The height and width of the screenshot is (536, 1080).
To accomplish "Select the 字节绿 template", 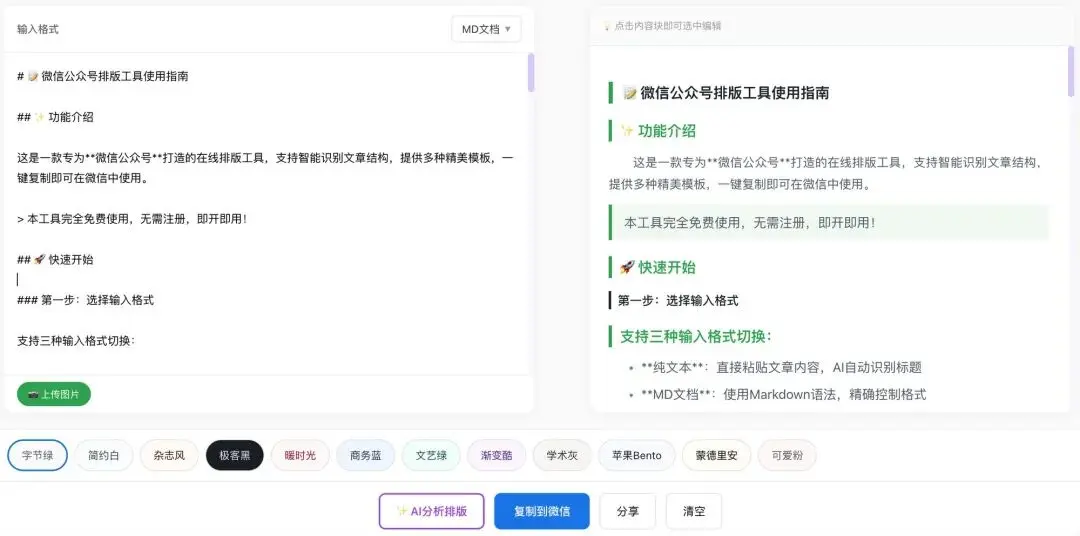I will coord(37,455).
